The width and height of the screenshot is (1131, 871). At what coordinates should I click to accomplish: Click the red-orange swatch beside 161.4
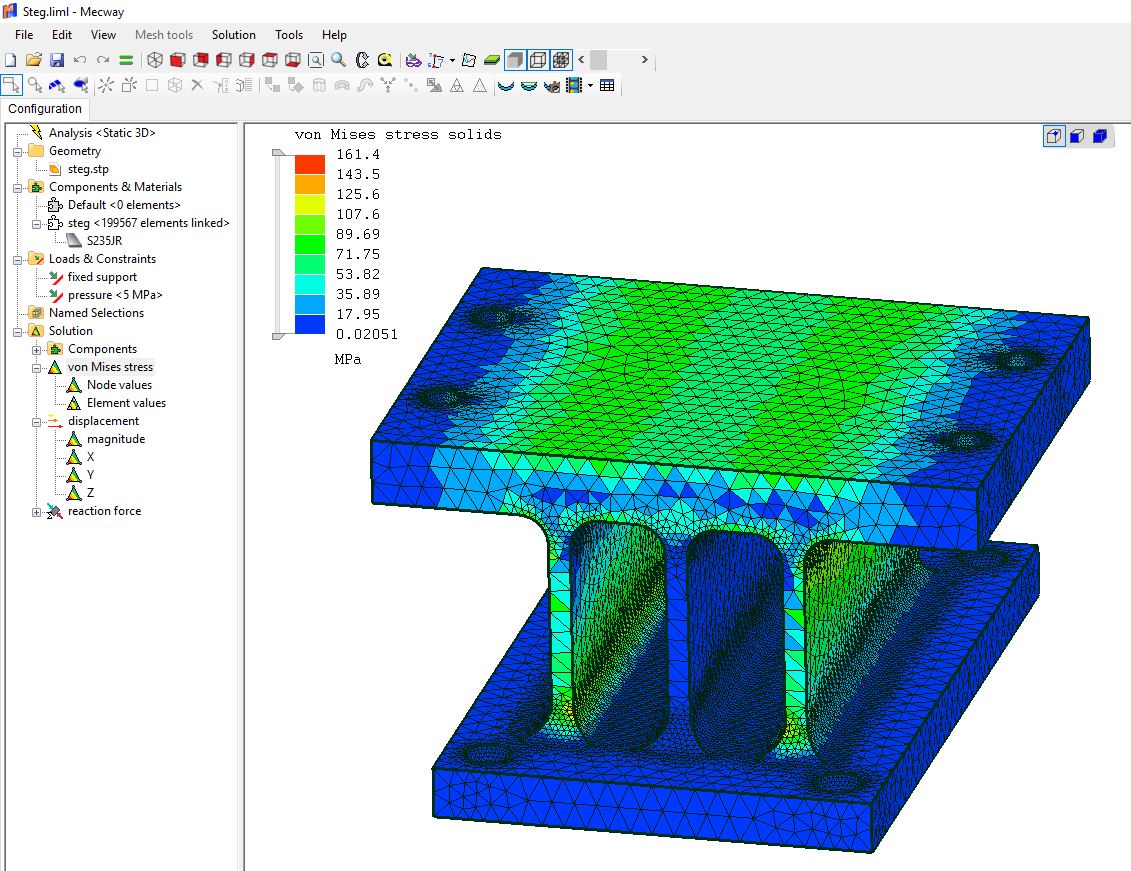(x=309, y=164)
